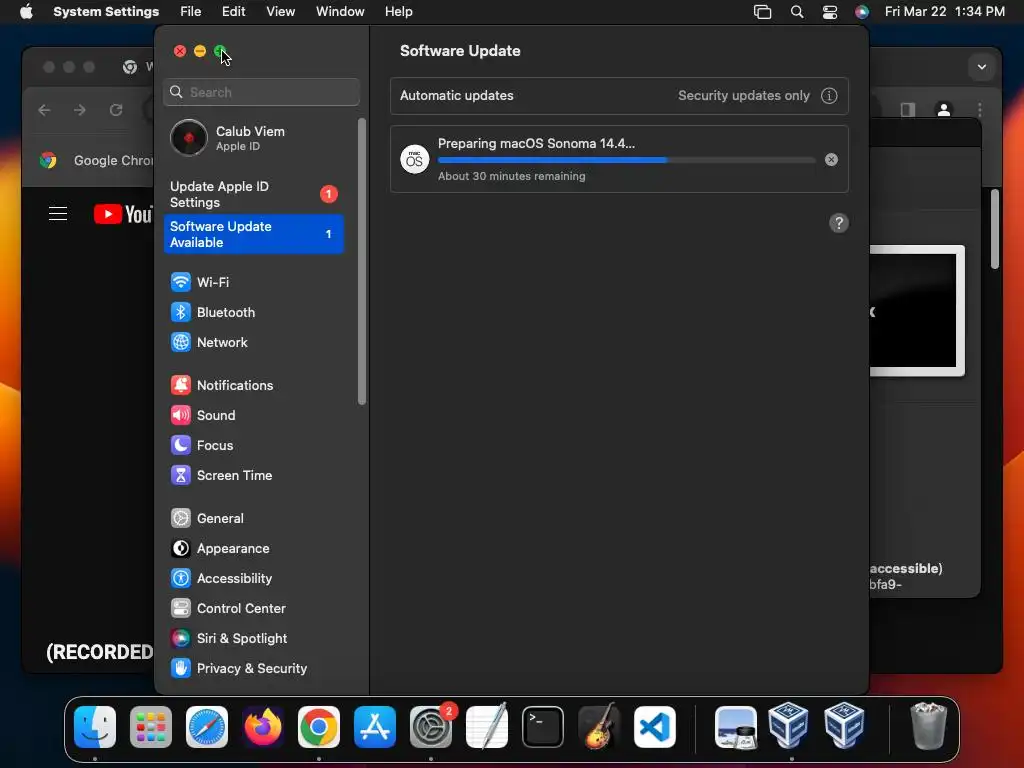The width and height of the screenshot is (1024, 768).
Task: Toggle Chrome side panel icon
Action: click(908, 110)
